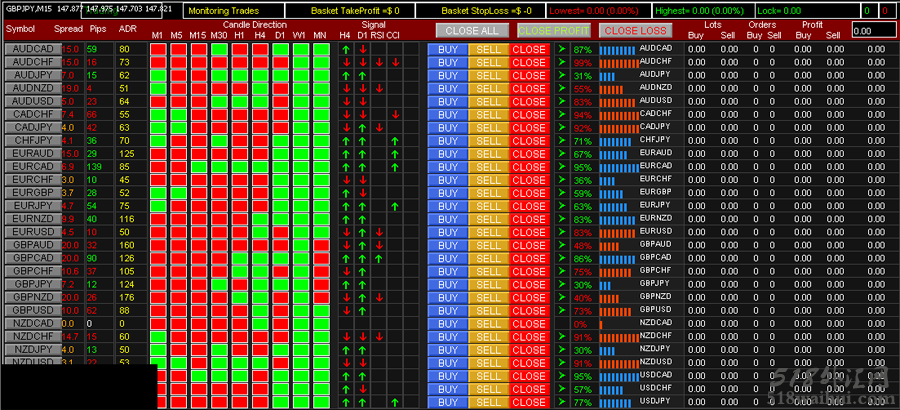Viewport: 900px width, 410px height.
Task: Click the GBPAUD MN candle direction square
Action: (321, 245)
